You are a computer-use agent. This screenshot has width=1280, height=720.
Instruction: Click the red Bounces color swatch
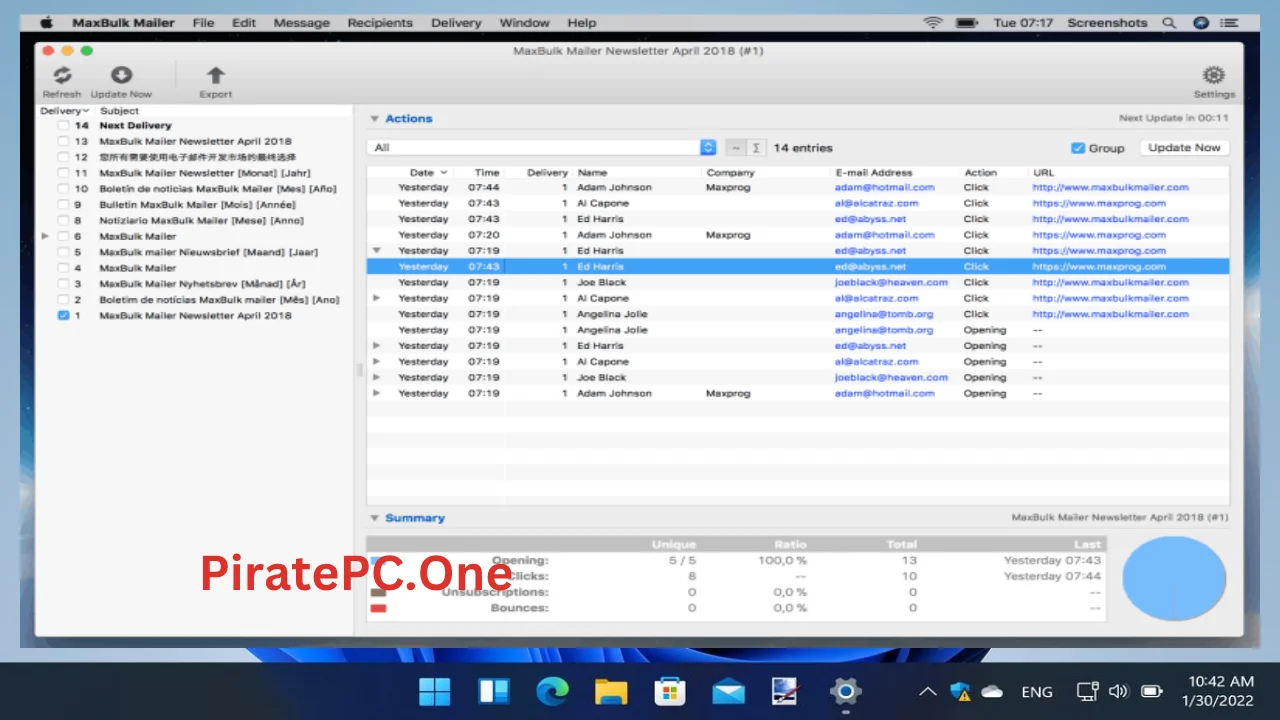pyautogui.click(x=378, y=608)
